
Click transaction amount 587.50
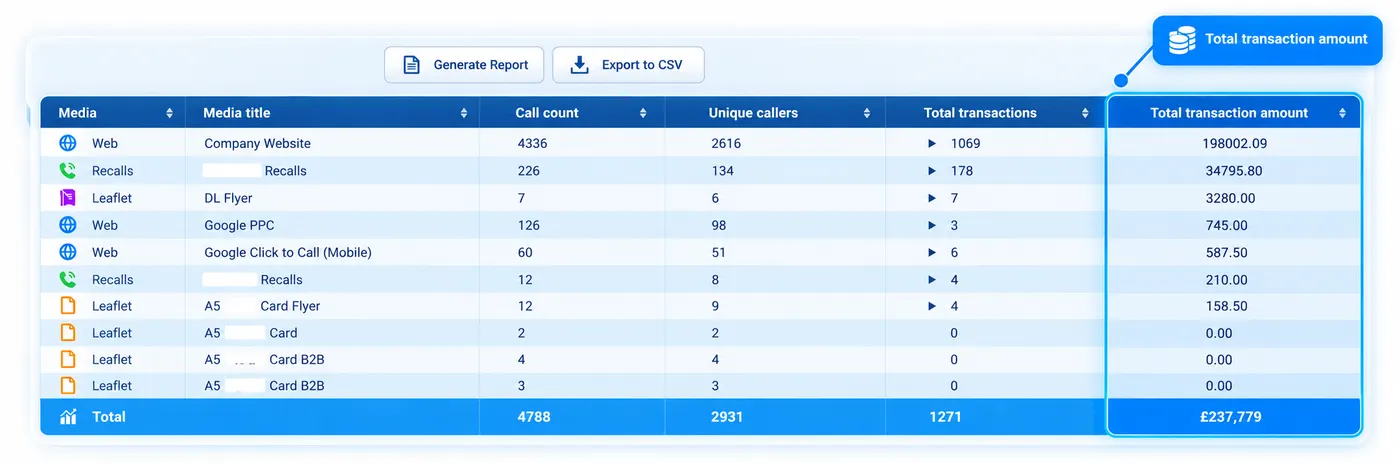coord(1227,253)
